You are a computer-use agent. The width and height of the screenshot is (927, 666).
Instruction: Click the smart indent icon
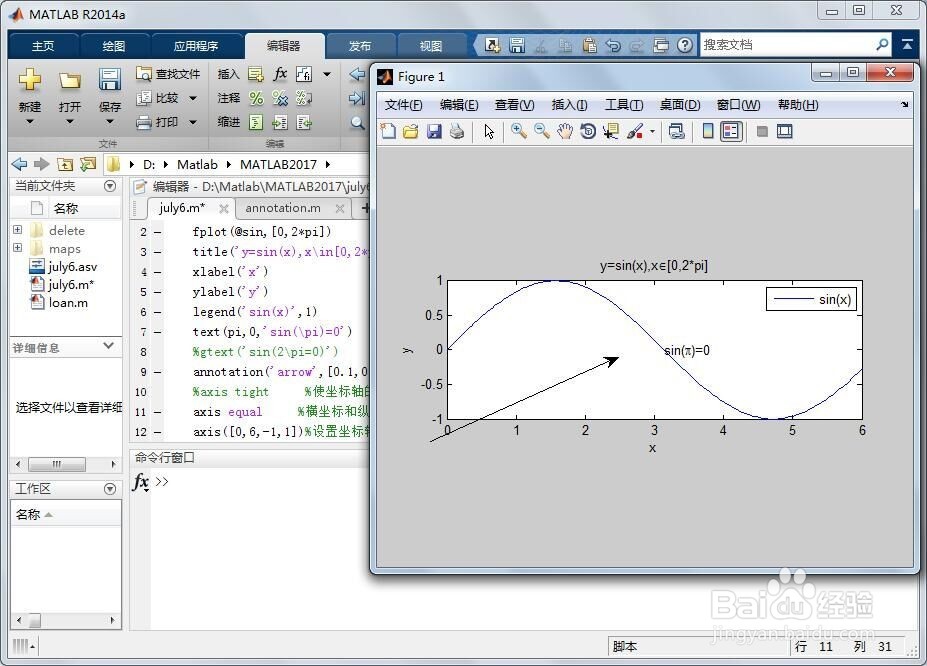(x=256, y=122)
